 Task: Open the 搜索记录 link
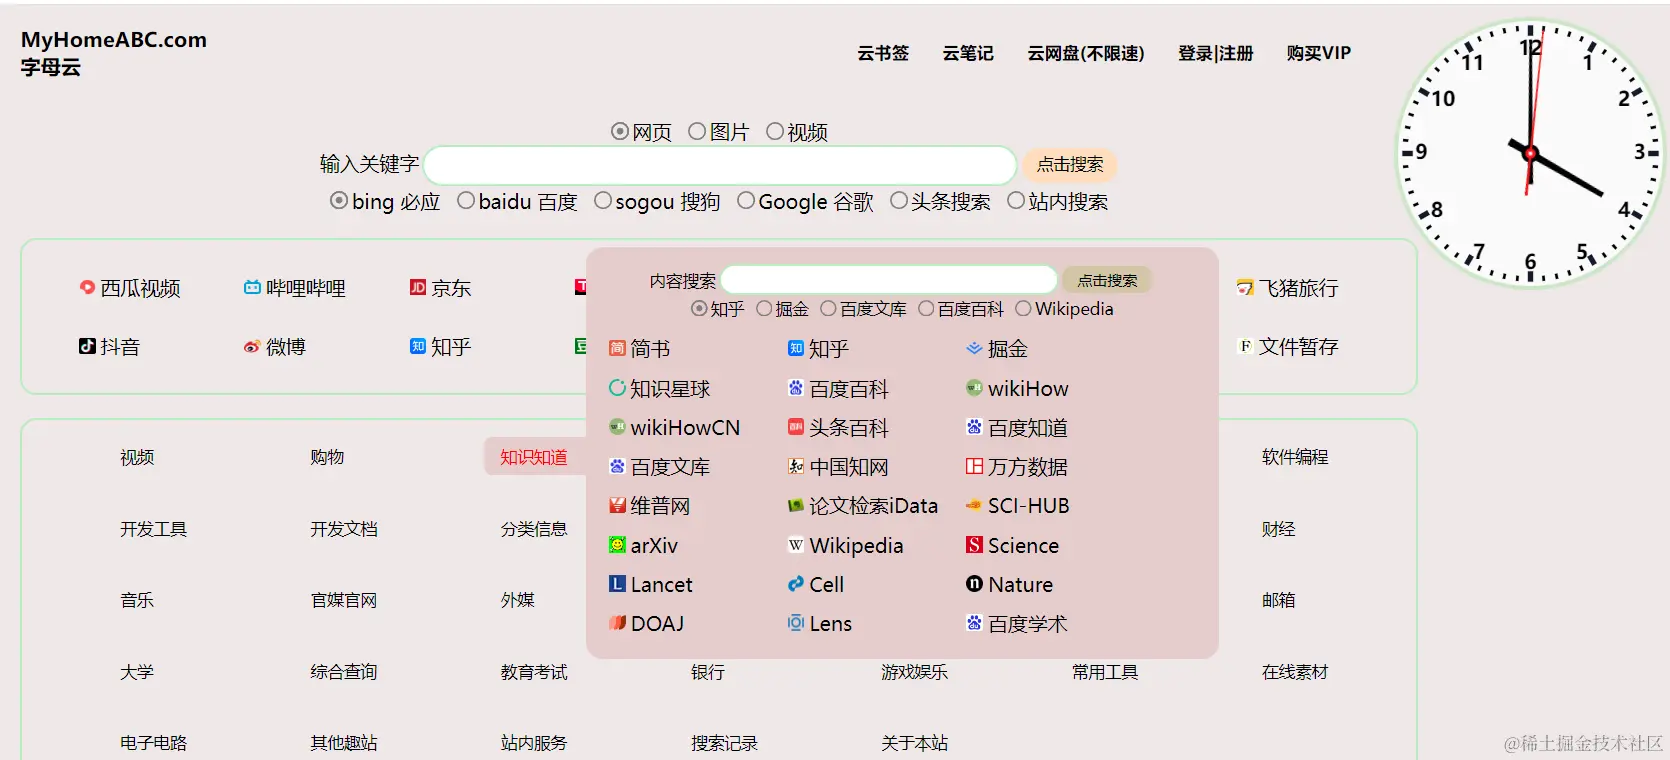(x=724, y=743)
